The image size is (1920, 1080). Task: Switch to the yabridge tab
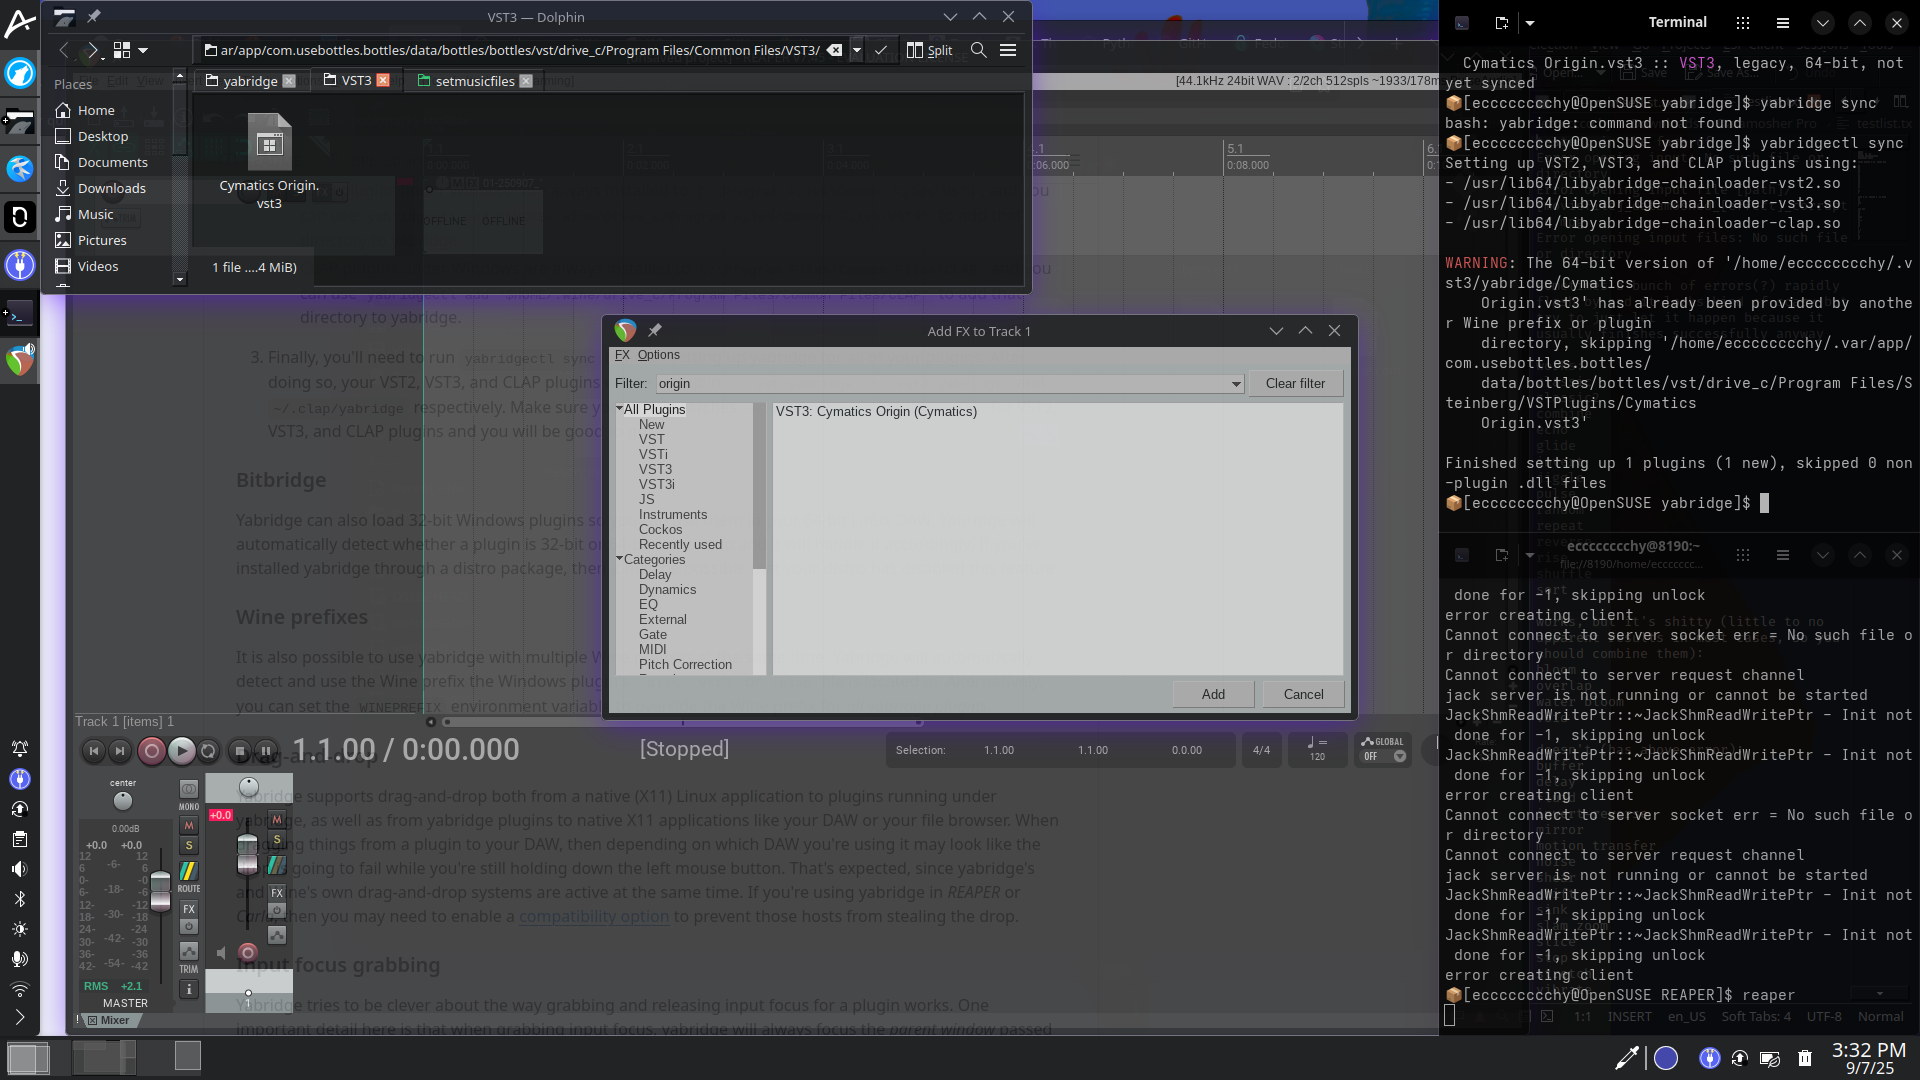pyautogui.click(x=250, y=81)
